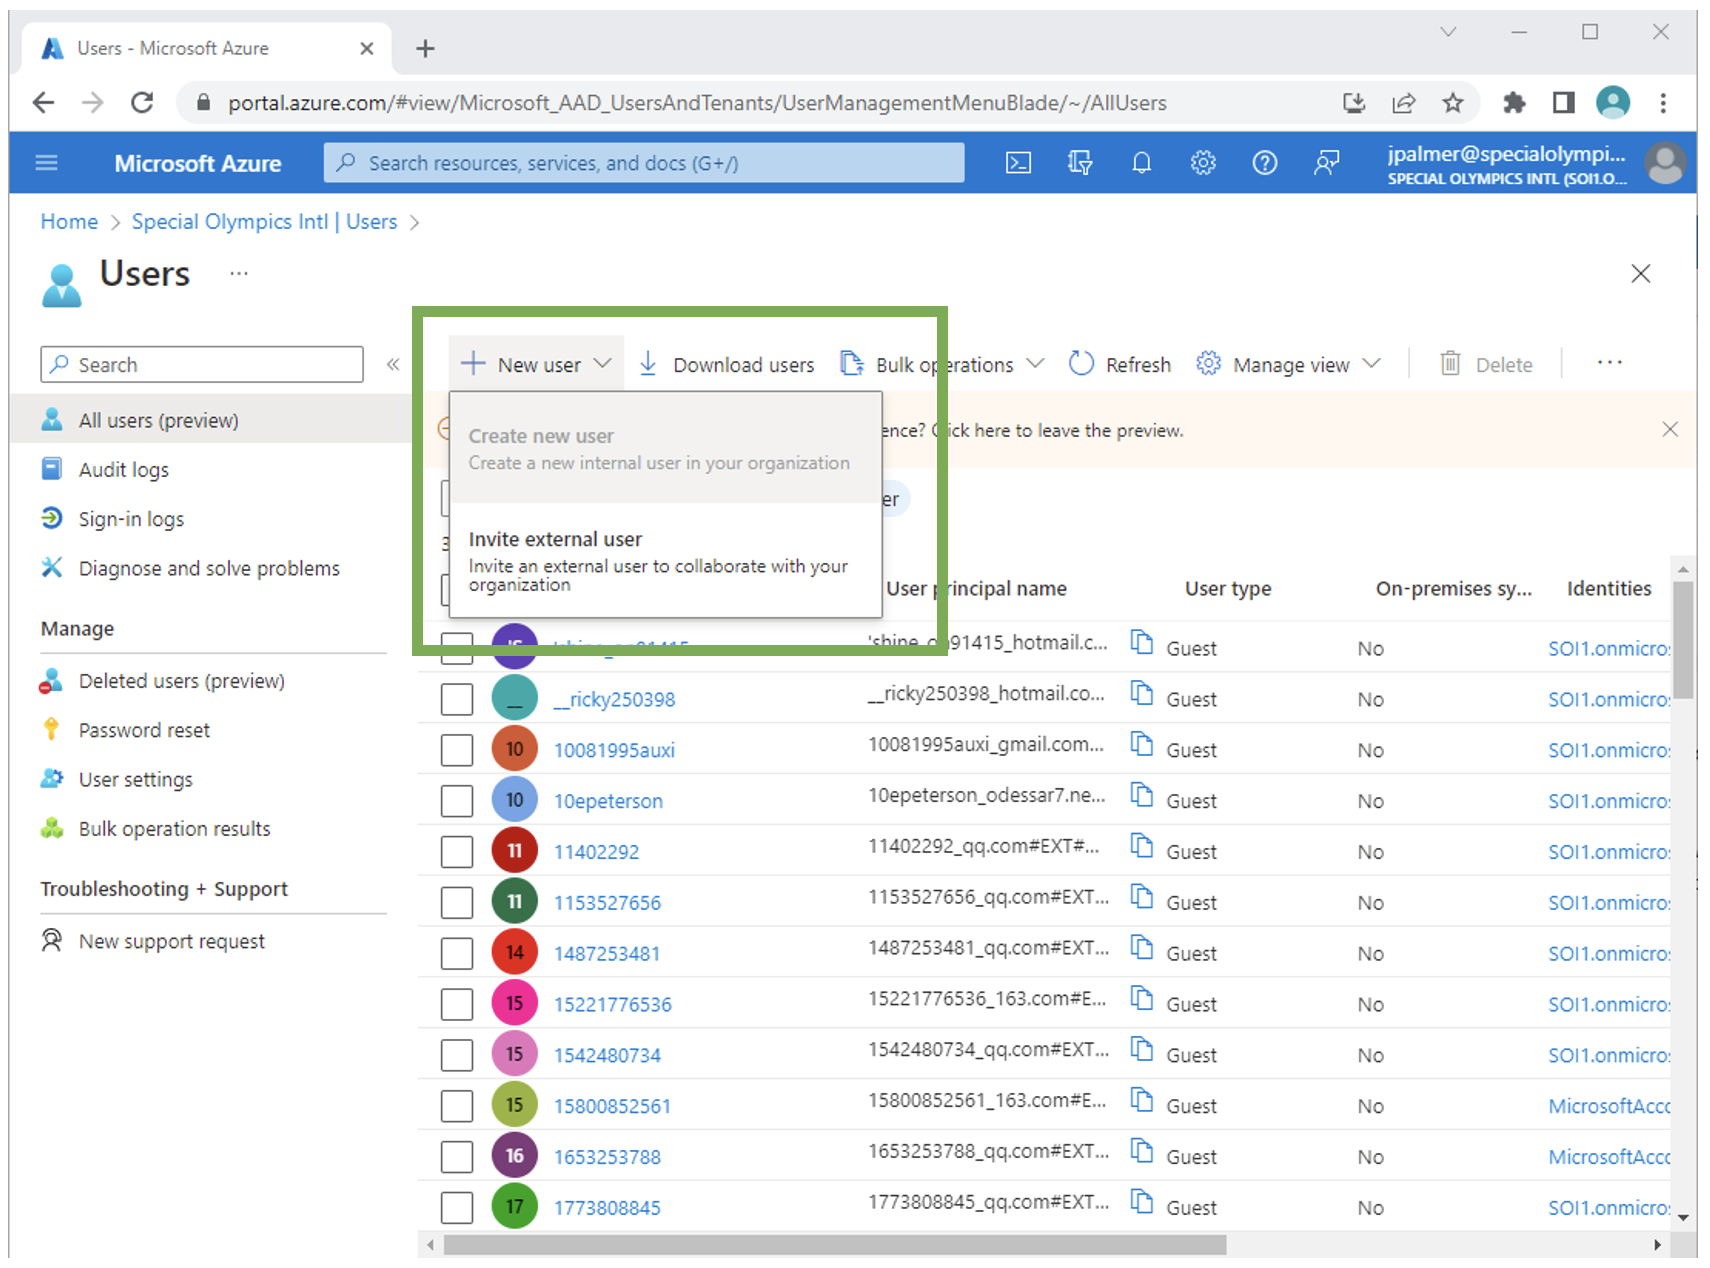Screen dimensions: 1710x1268
Task: Copy UPN for 1487253481 row
Action: pyautogui.click(x=1142, y=947)
